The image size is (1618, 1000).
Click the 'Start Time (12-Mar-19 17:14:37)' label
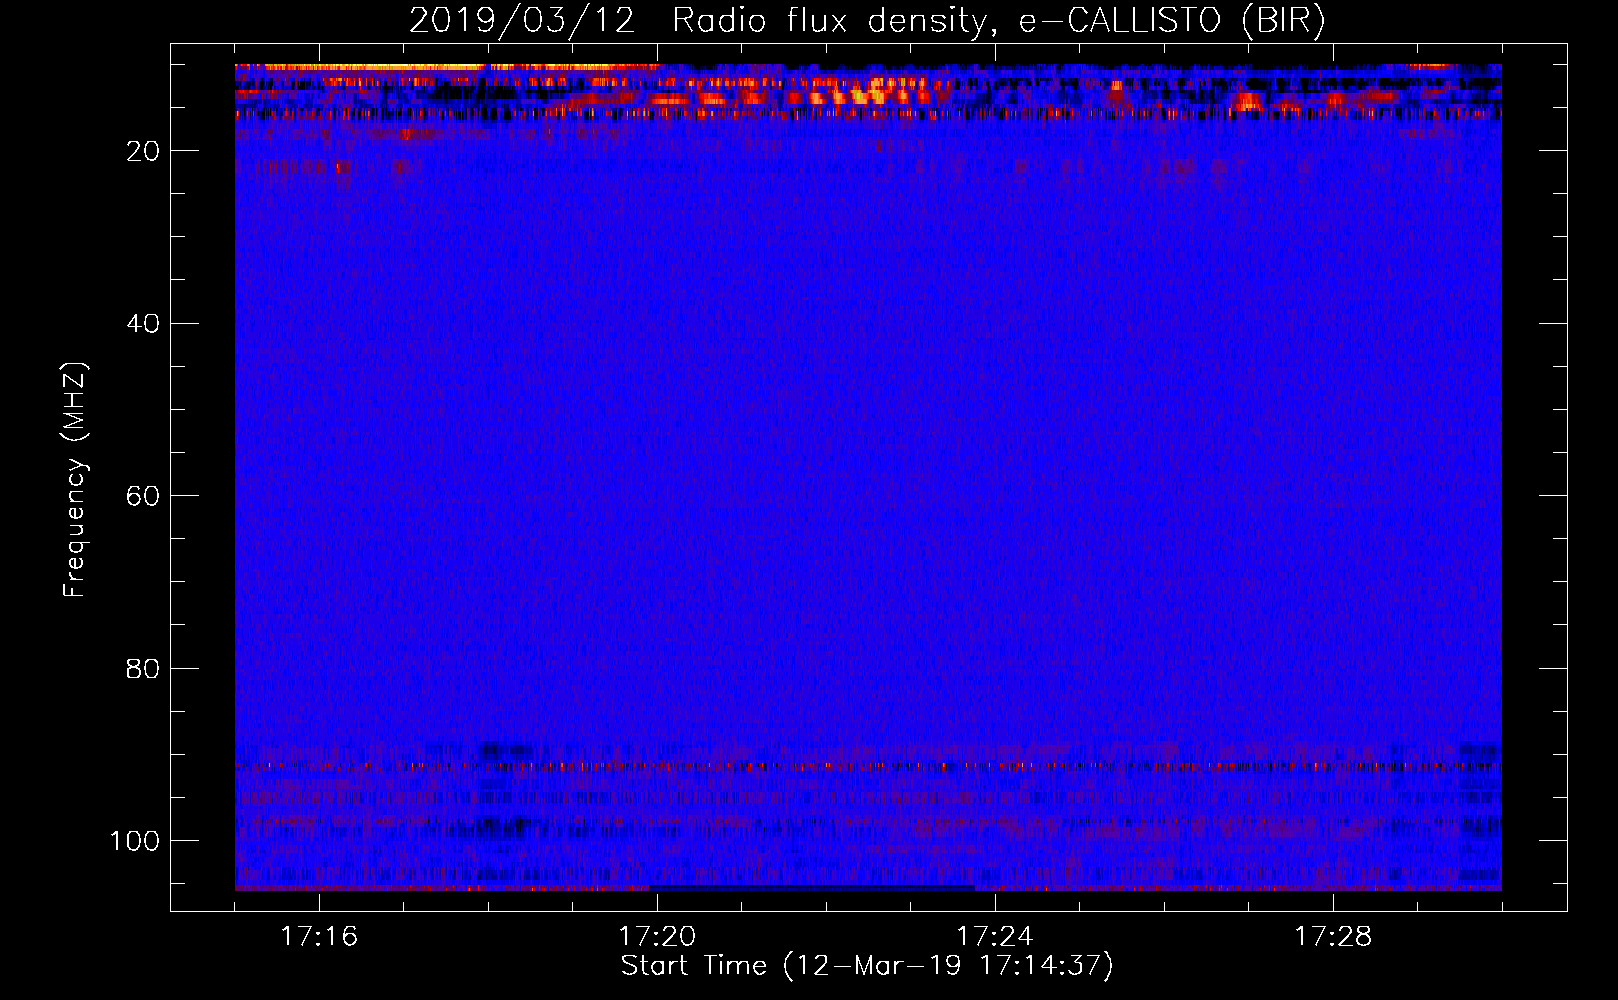[x=867, y=966]
